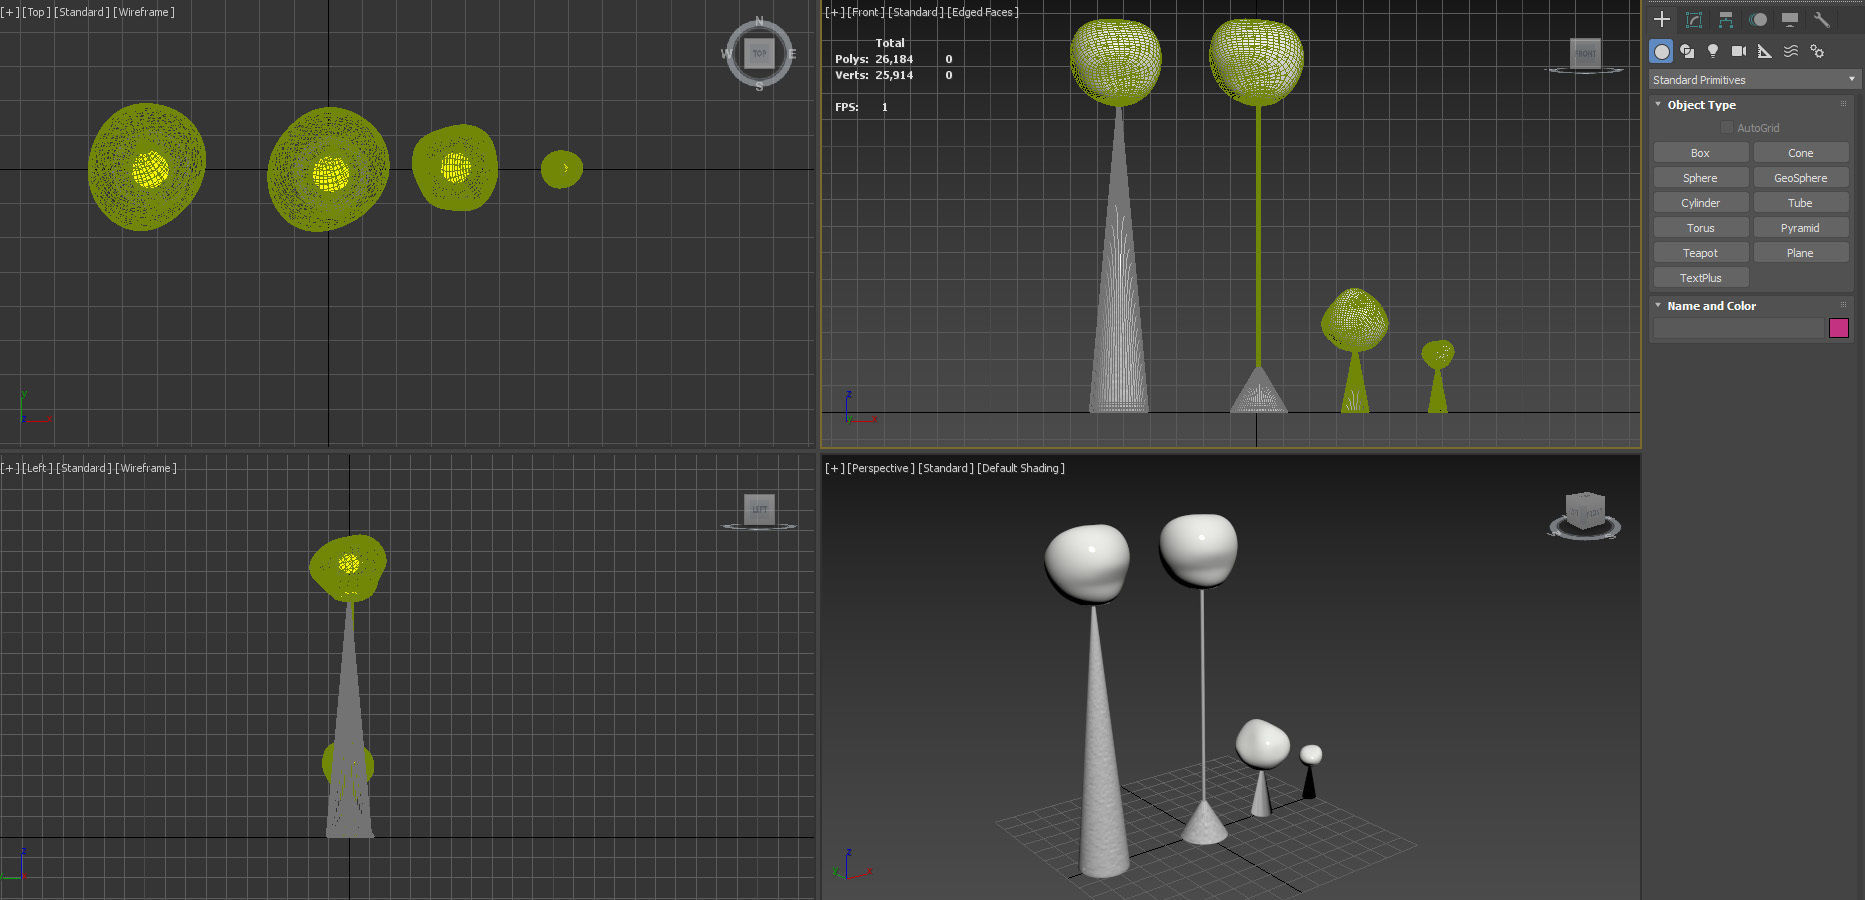Click the Sphere primitive button

(x=1701, y=178)
